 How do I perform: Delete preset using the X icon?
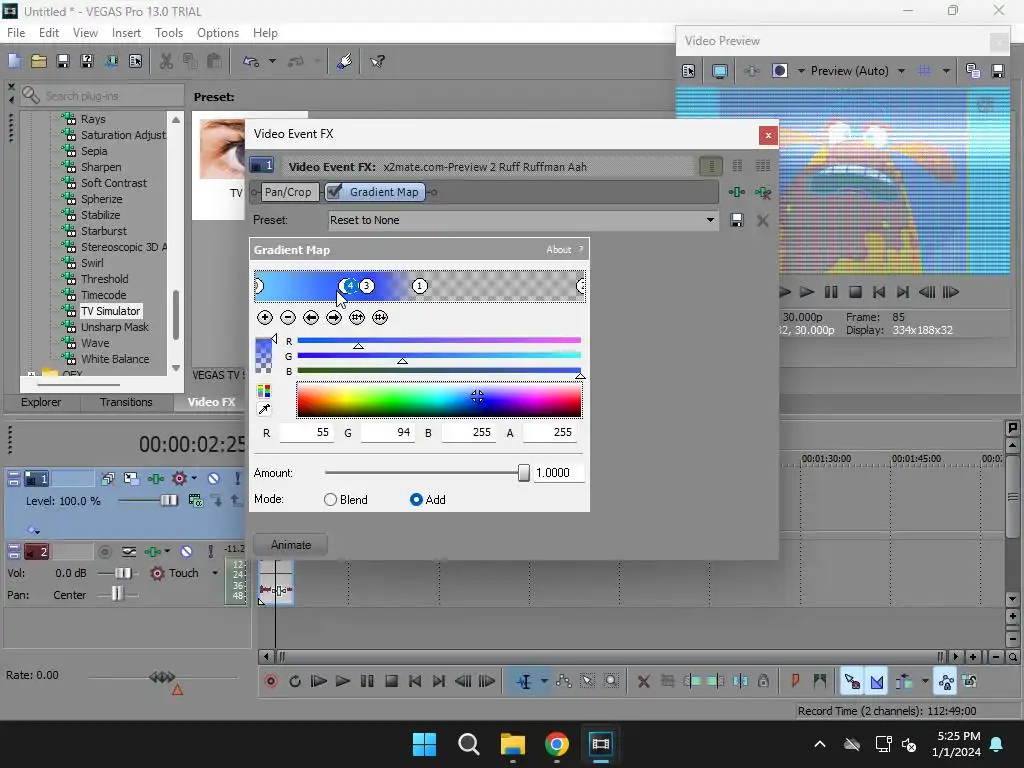click(x=762, y=221)
